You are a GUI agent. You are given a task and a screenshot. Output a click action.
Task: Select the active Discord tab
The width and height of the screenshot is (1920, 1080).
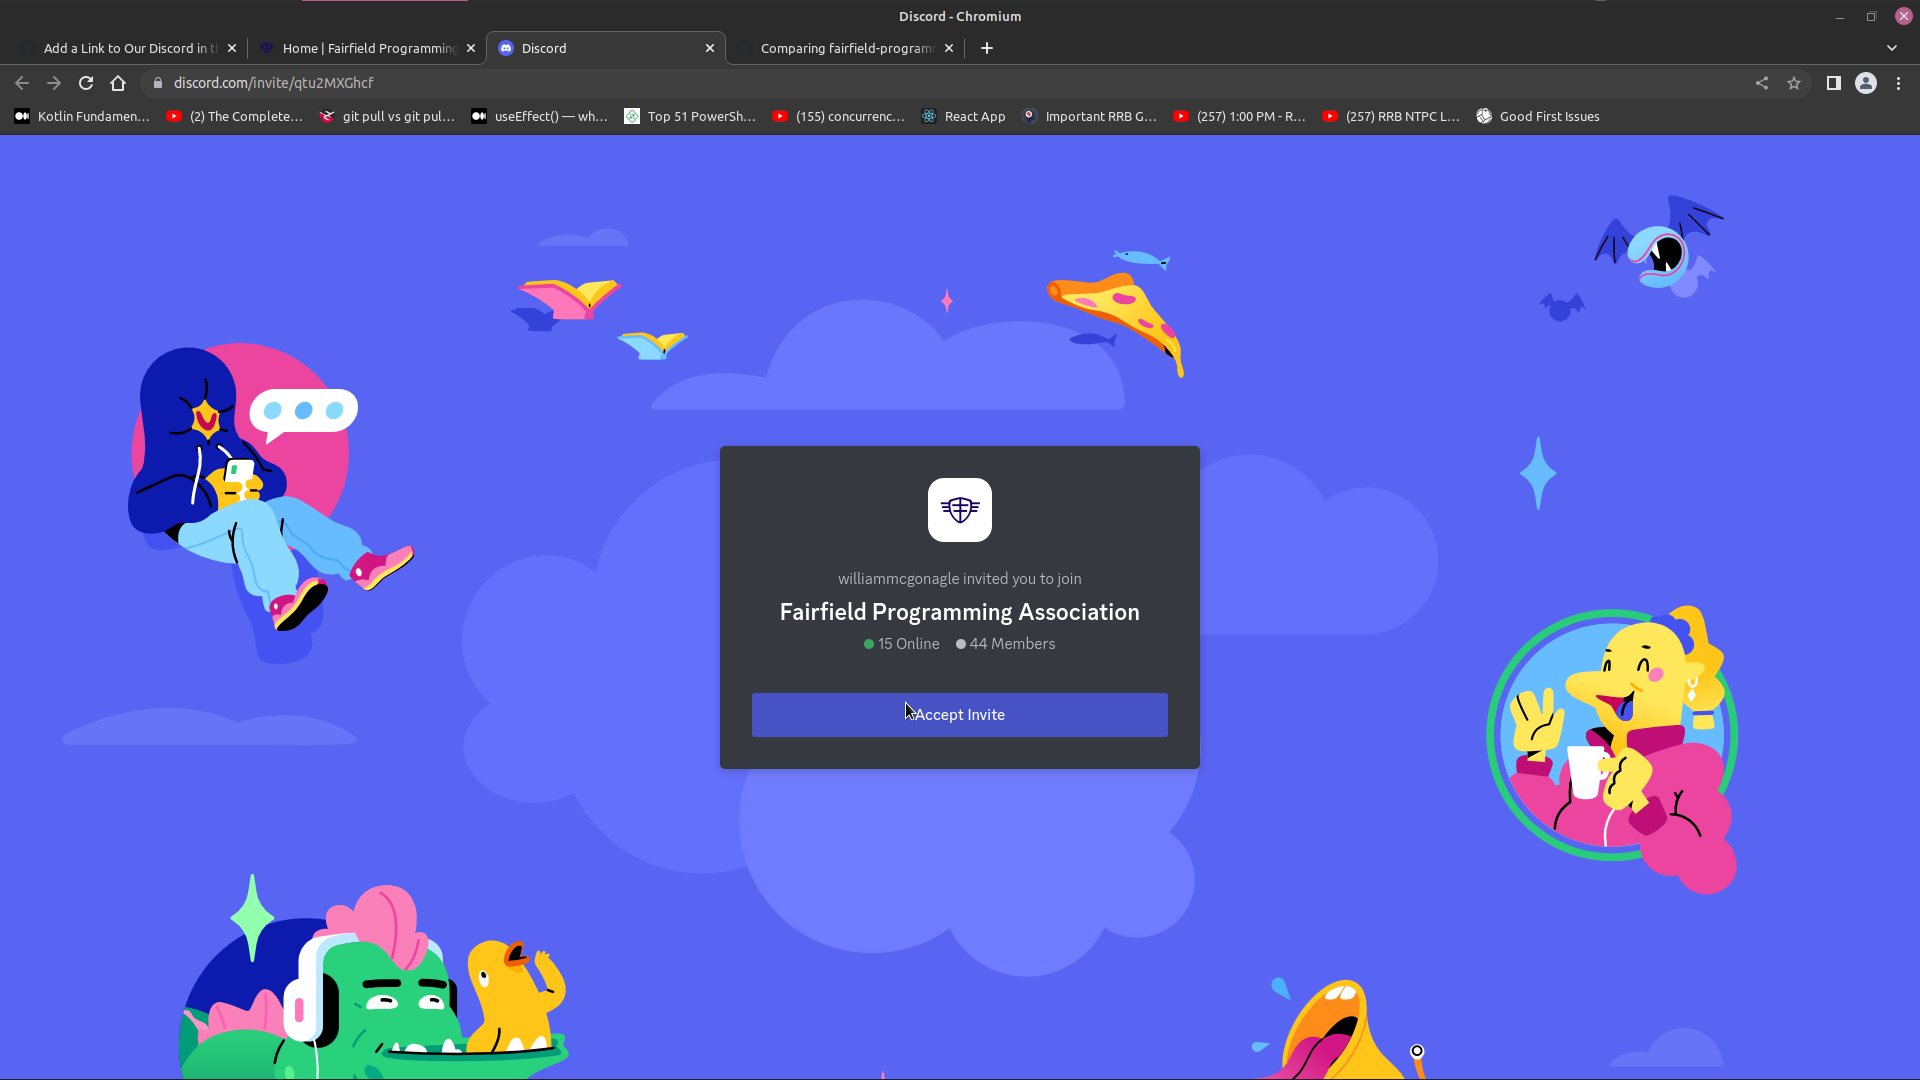[x=606, y=48]
